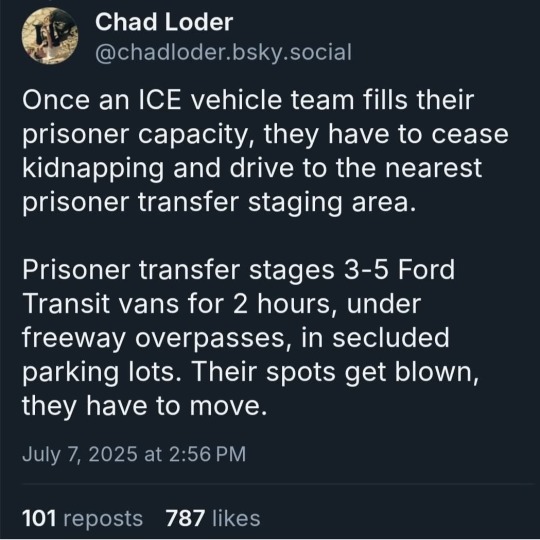Click the July 7, 2025 date text

[80, 454]
